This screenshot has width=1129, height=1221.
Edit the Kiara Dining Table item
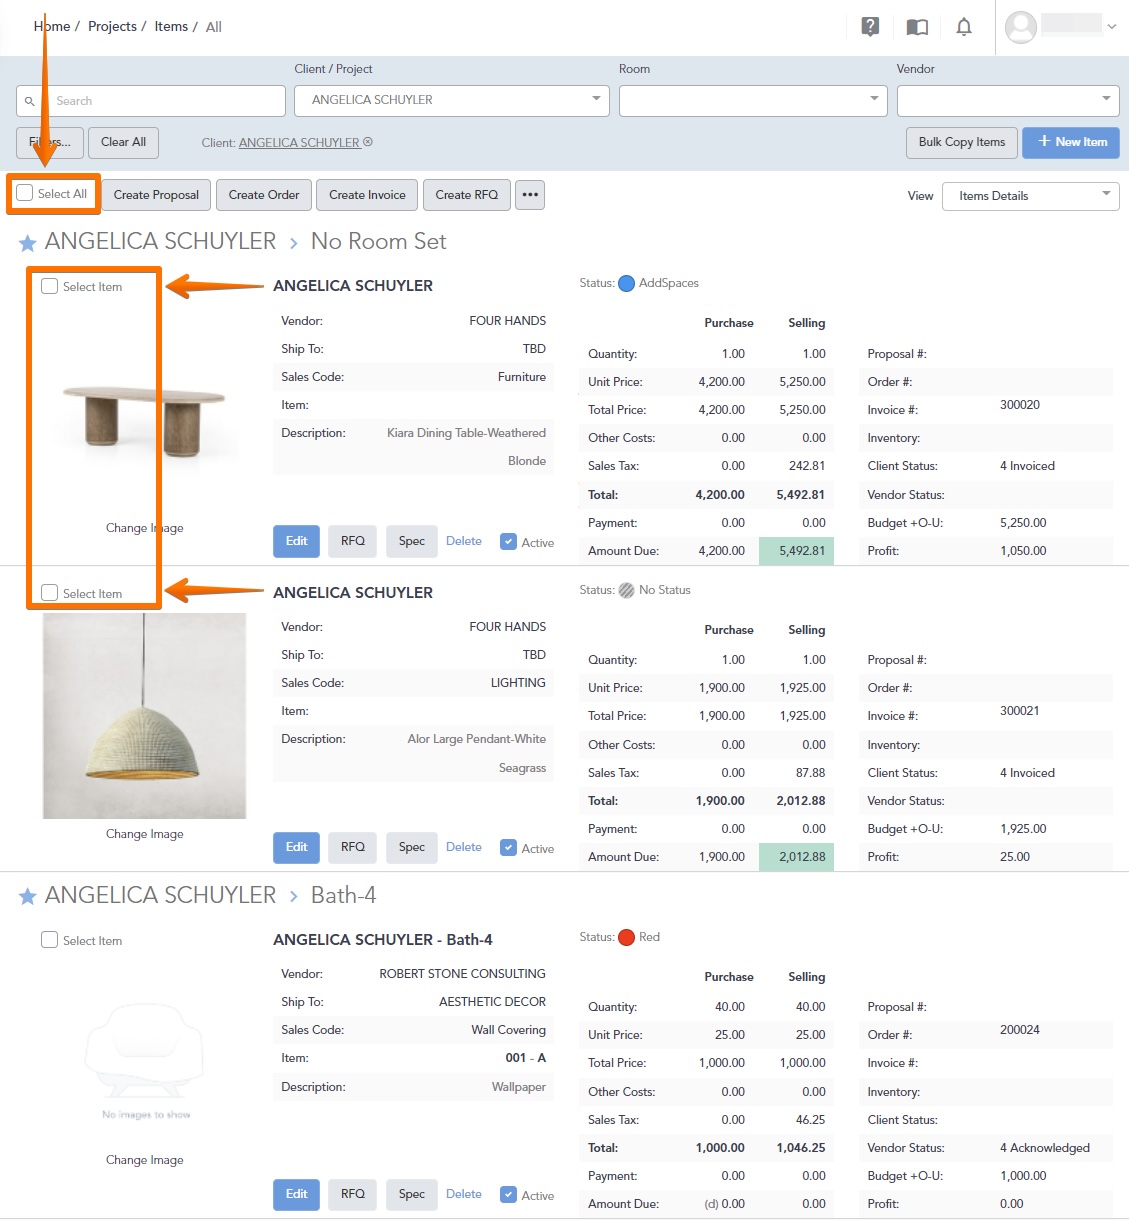coord(297,541)
